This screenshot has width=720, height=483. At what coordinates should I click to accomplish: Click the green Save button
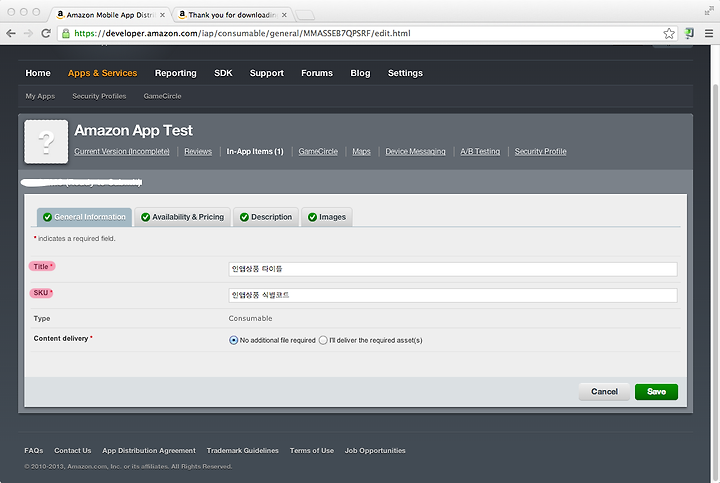pyautogui.click(x=656, y=392)
